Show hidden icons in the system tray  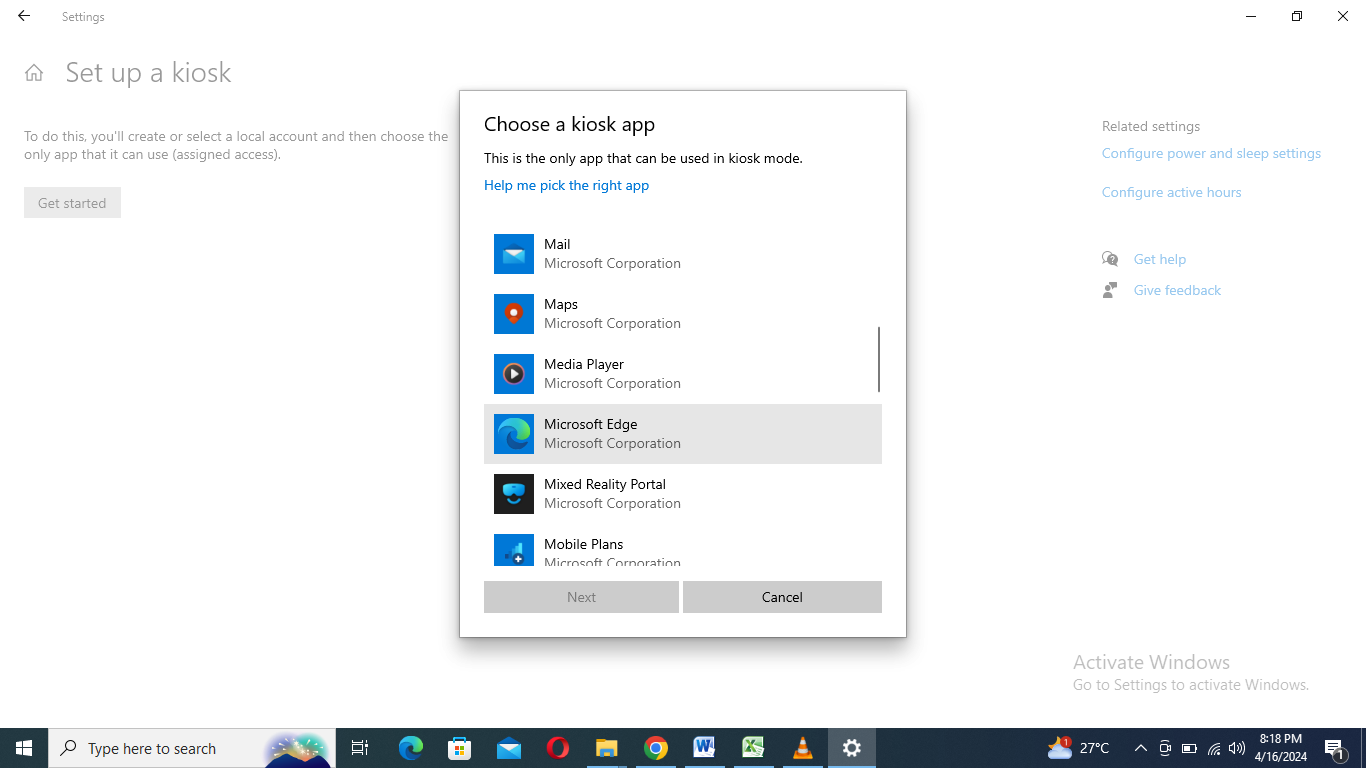tap(1140, 747)
